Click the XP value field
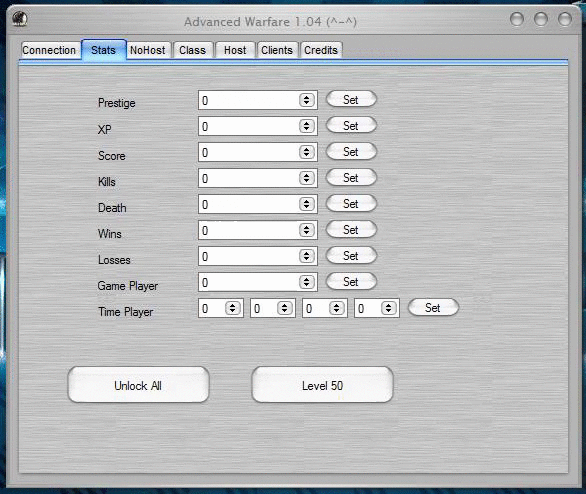Image resolution: width=586 pixels, height=494 pixels. pos(258,126)
